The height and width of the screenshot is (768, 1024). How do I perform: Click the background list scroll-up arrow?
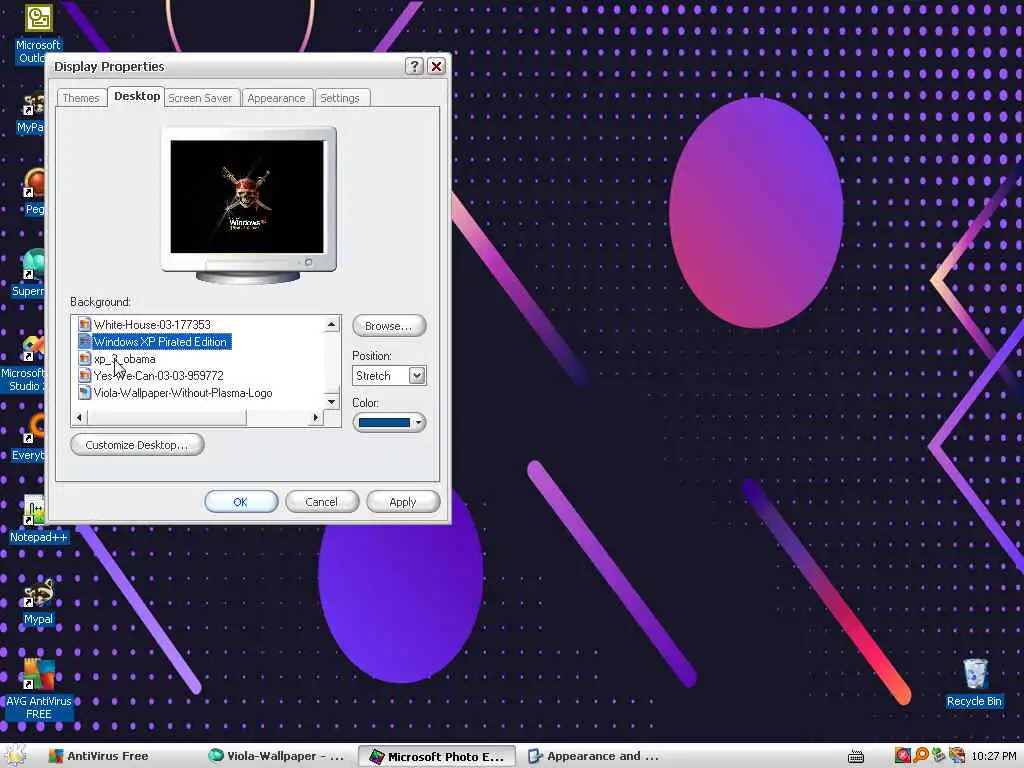[x=332, y=325]
